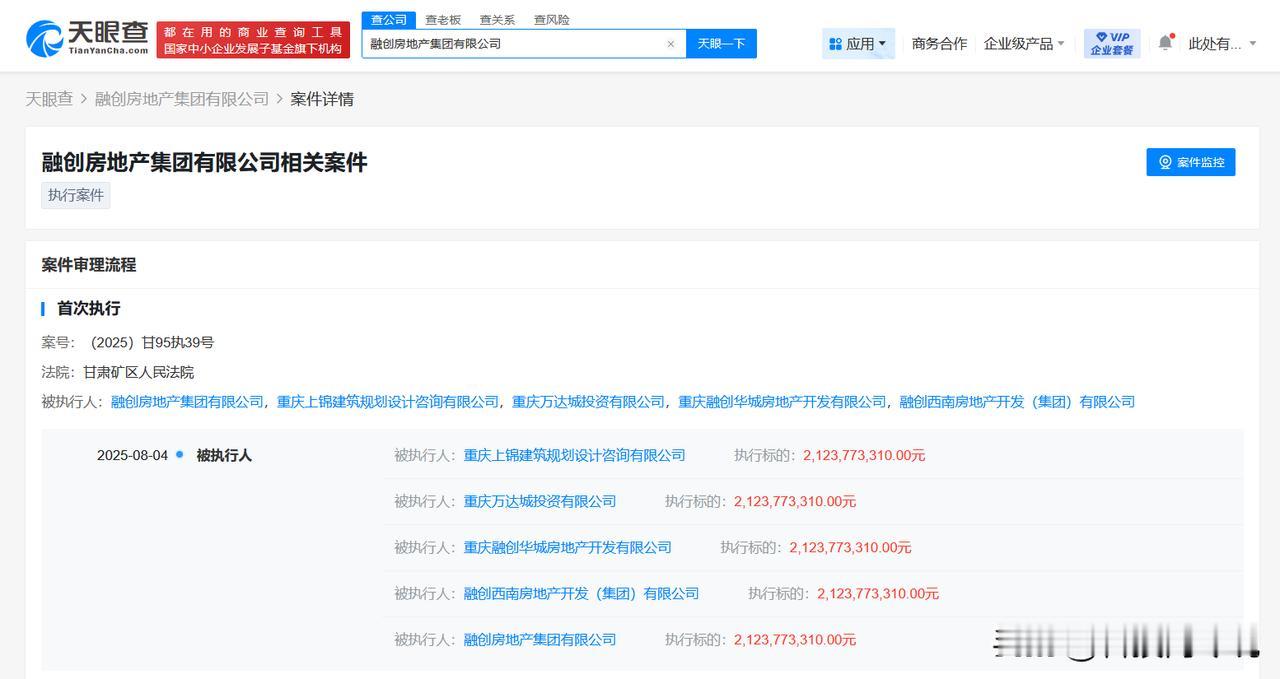Click the 2025-08-04 timeline date

pos(132,455)
